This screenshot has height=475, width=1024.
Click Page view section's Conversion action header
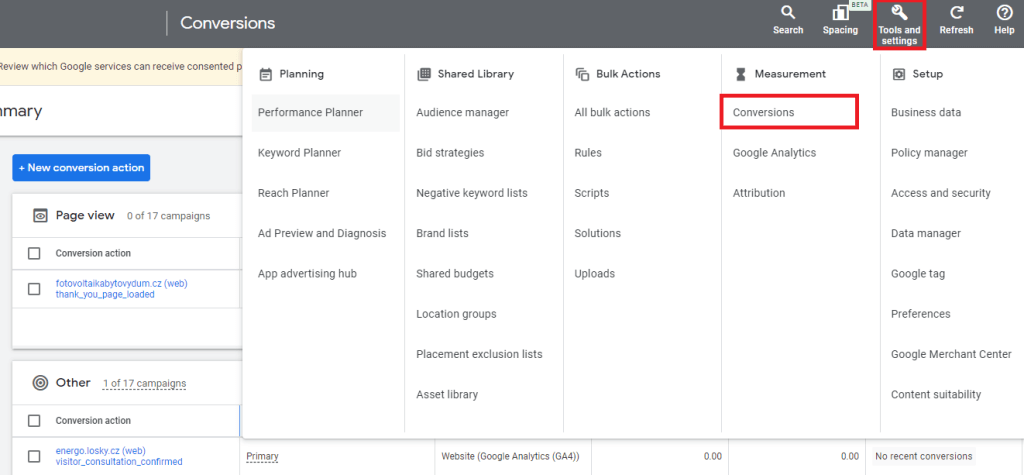click(x=93, y=254)
